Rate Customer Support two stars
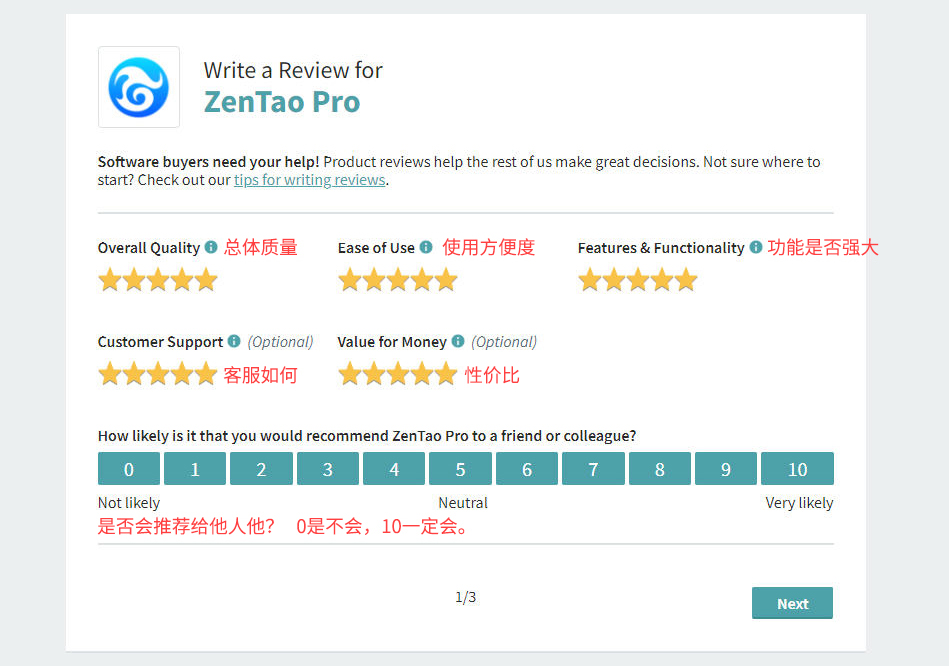Image resolution: width=949 pixels, height=666 pixels. 134,374
